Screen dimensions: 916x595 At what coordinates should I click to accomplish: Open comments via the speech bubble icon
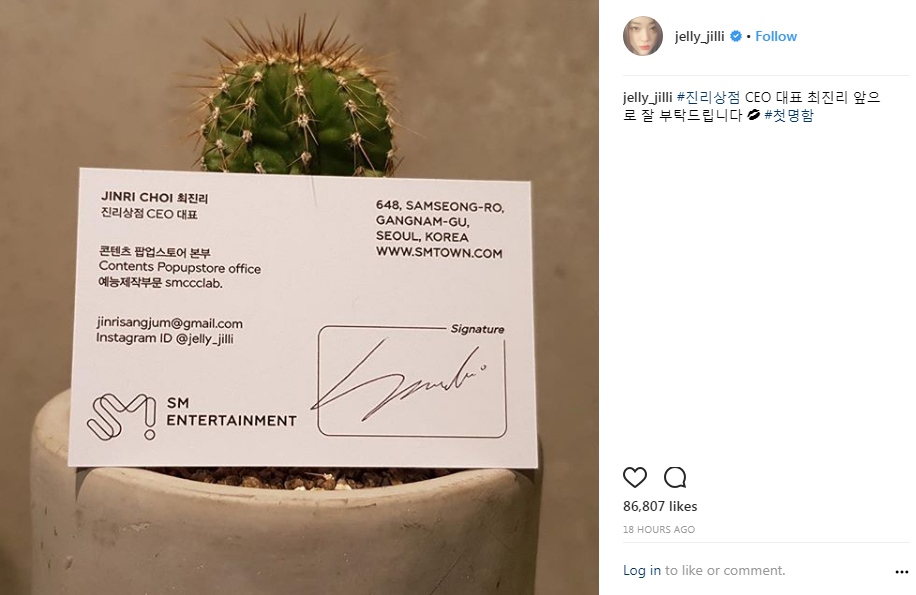click(x=675, y=478)
